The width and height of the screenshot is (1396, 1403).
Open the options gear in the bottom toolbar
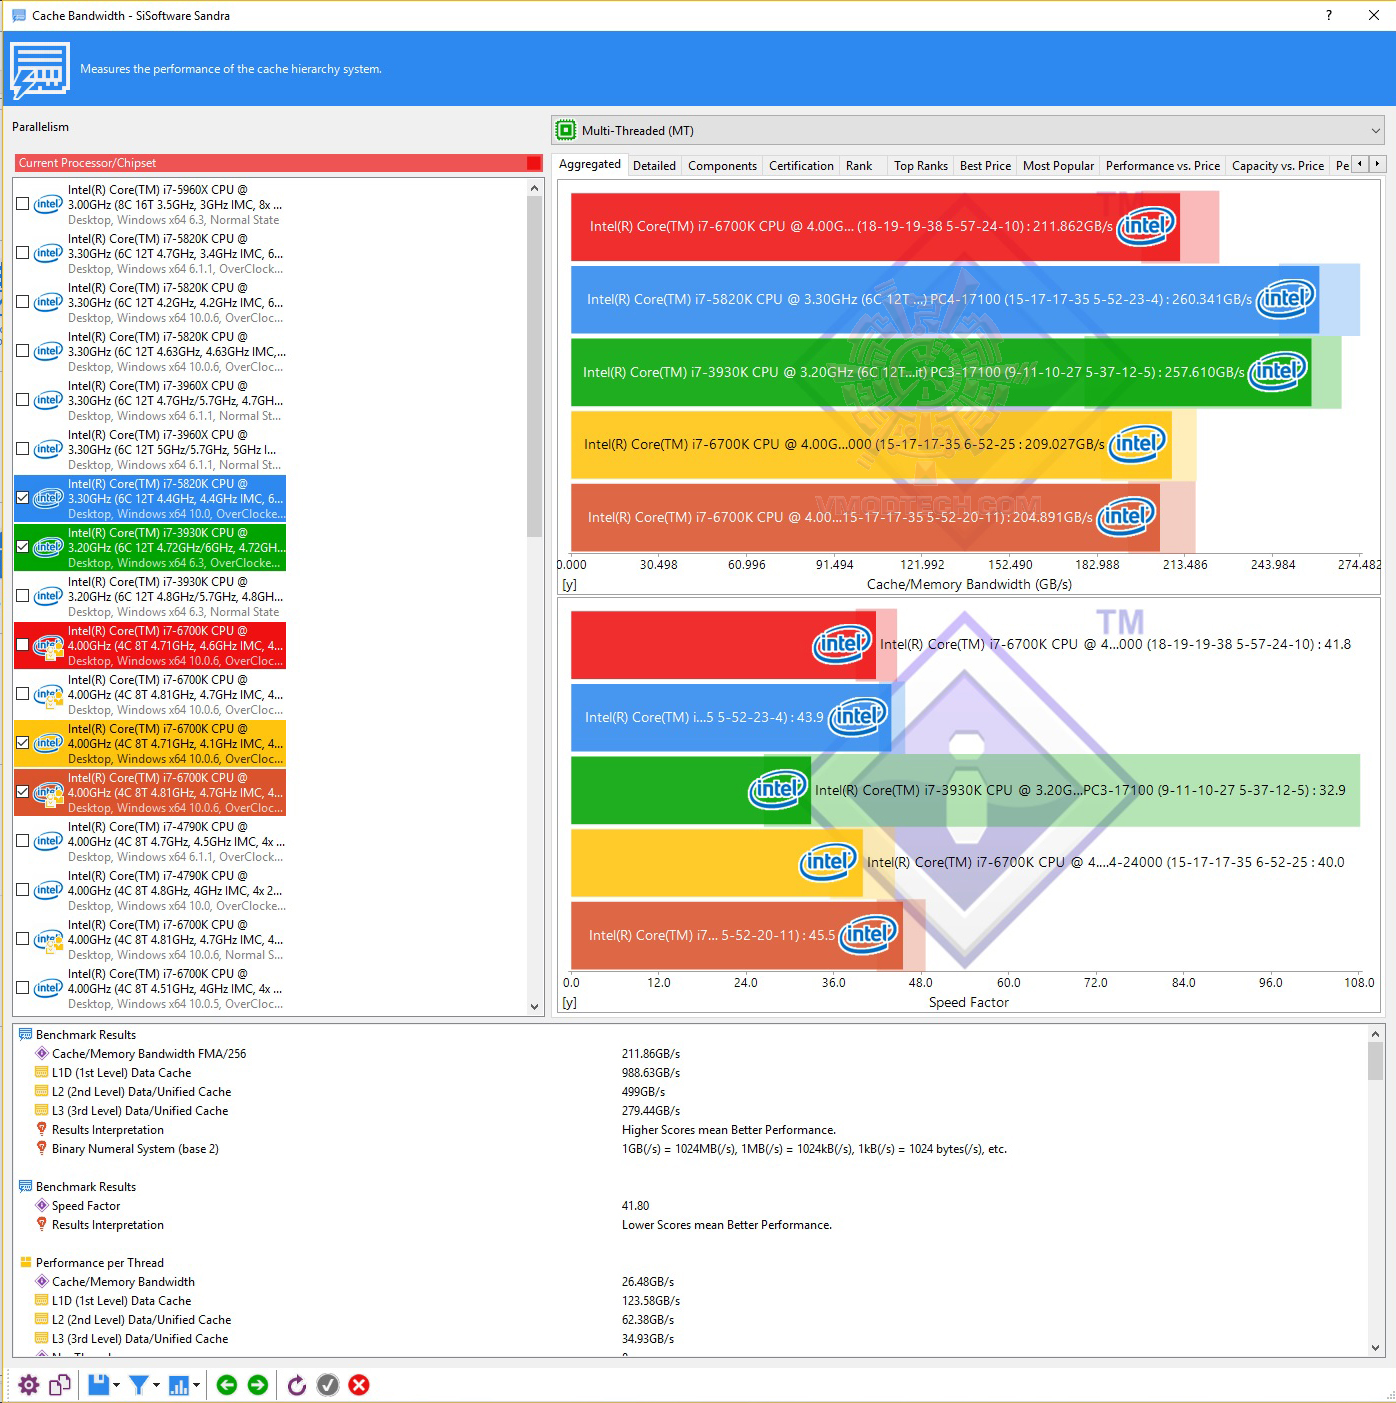pos(29,1385)
